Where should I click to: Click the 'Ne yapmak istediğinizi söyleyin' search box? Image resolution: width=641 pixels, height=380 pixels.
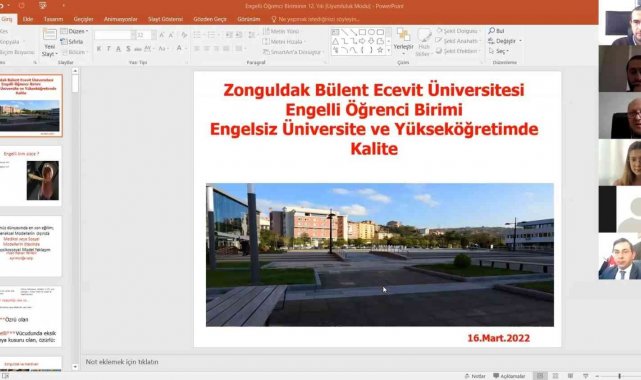coord(316,19)
